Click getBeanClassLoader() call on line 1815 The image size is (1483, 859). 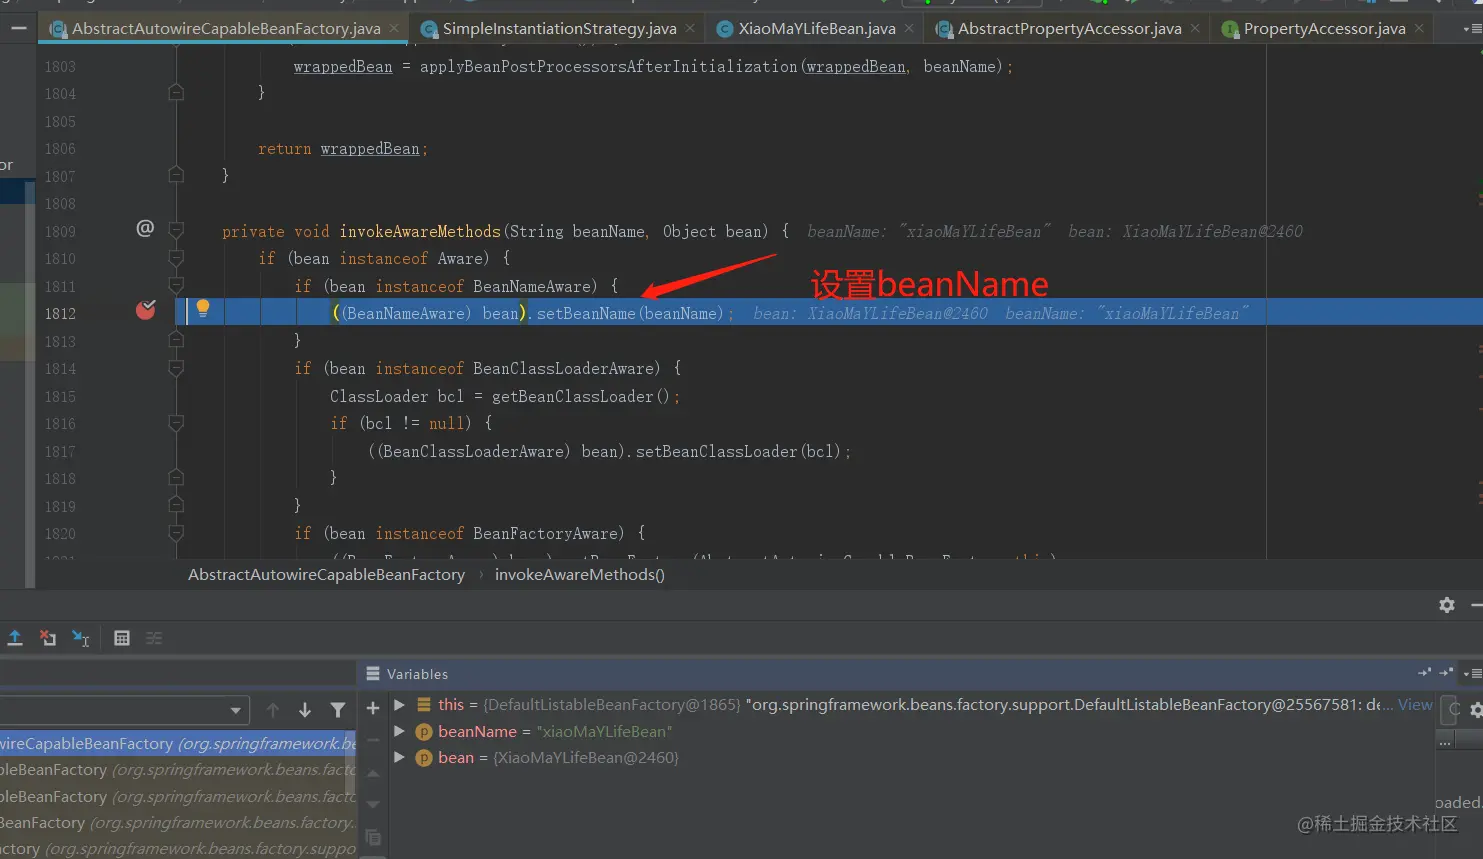pyautogui.click(x=580, y=396)
